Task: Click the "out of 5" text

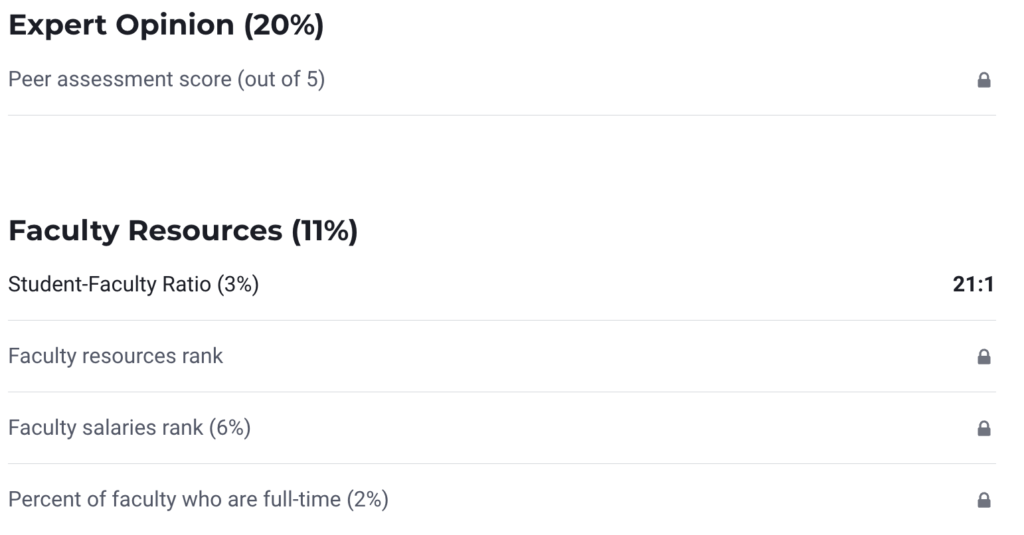Action: click(281, 80)
